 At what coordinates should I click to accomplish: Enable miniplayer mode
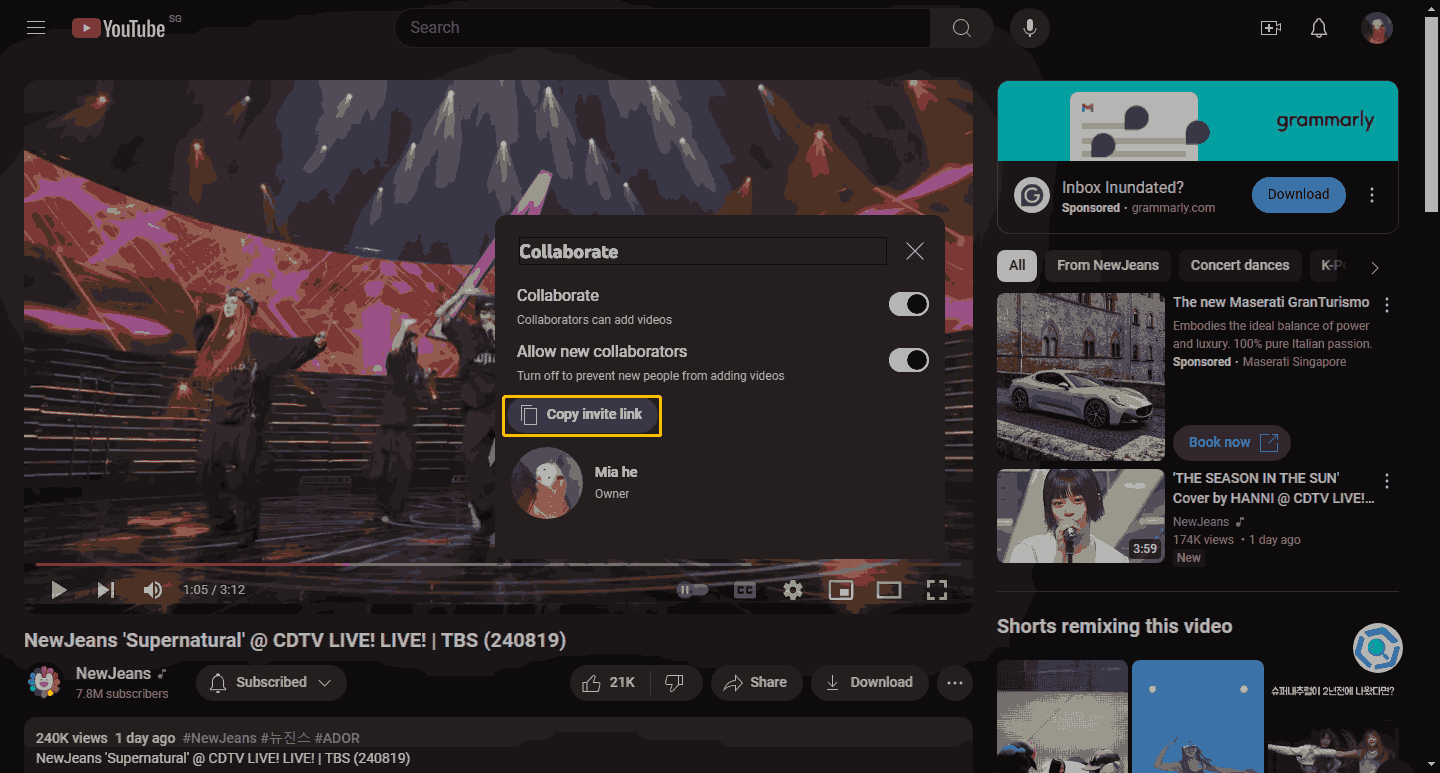click(x=841, y=590)
